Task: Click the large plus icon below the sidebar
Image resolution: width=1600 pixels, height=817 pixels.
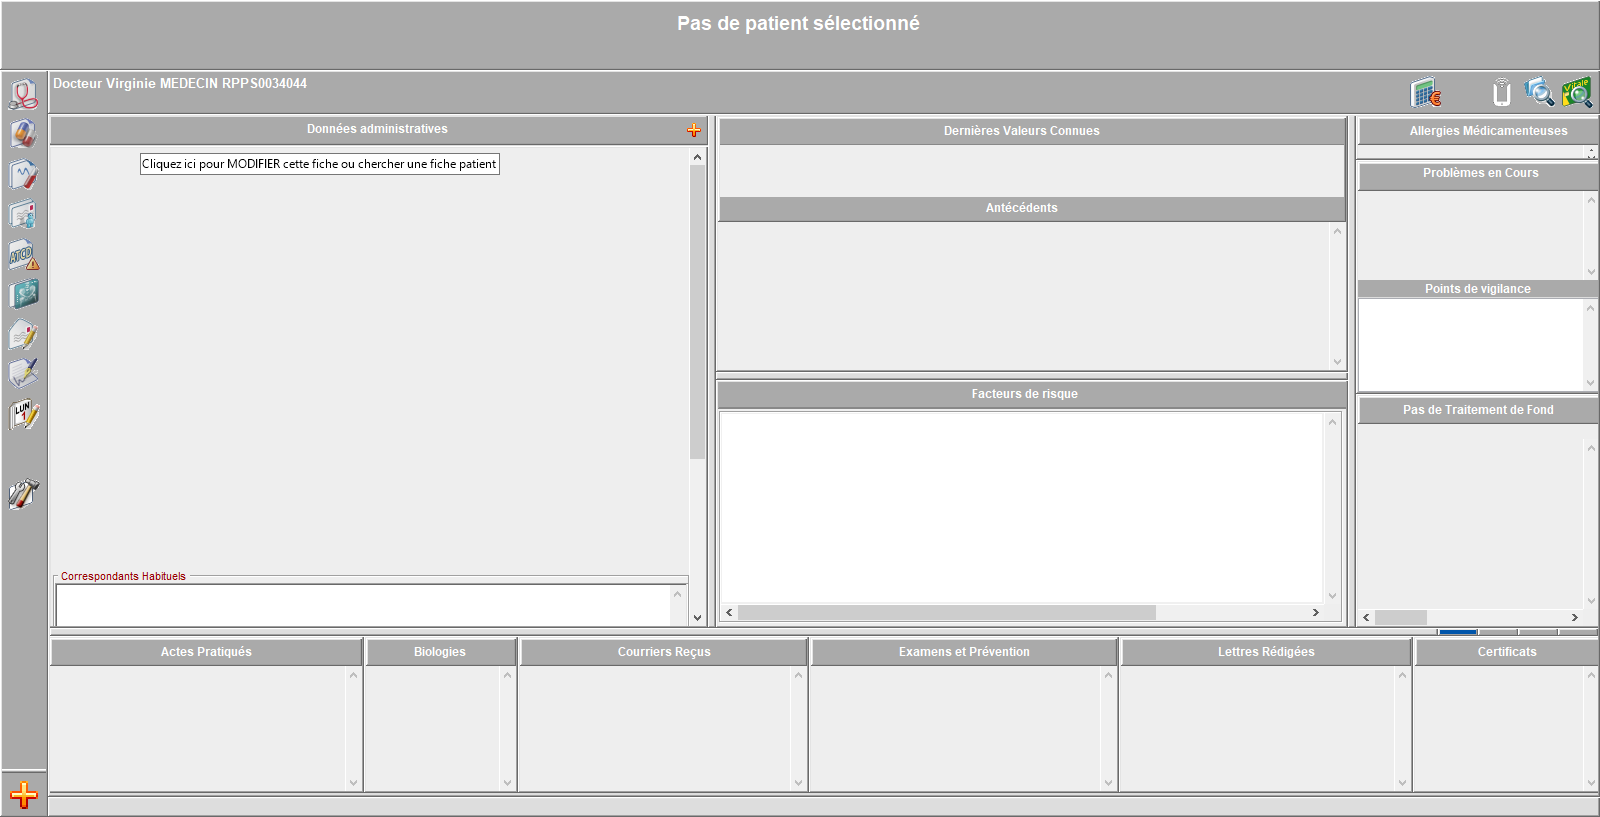Action: 23,795
